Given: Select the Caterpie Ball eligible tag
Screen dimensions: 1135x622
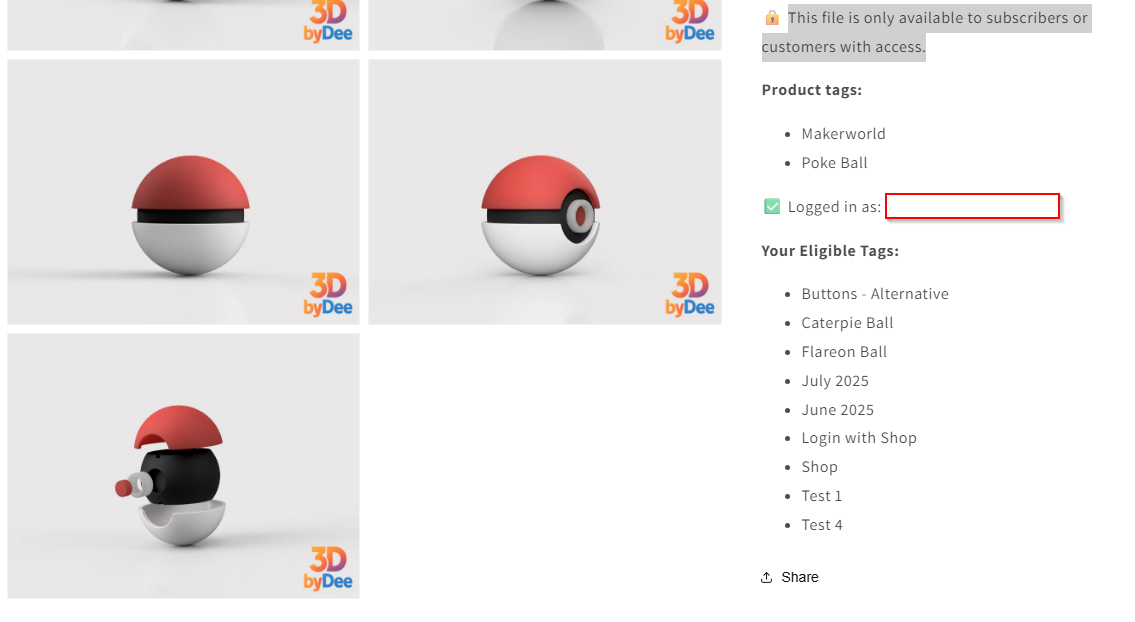Looking at the screenshot, I should coord(847,323).
